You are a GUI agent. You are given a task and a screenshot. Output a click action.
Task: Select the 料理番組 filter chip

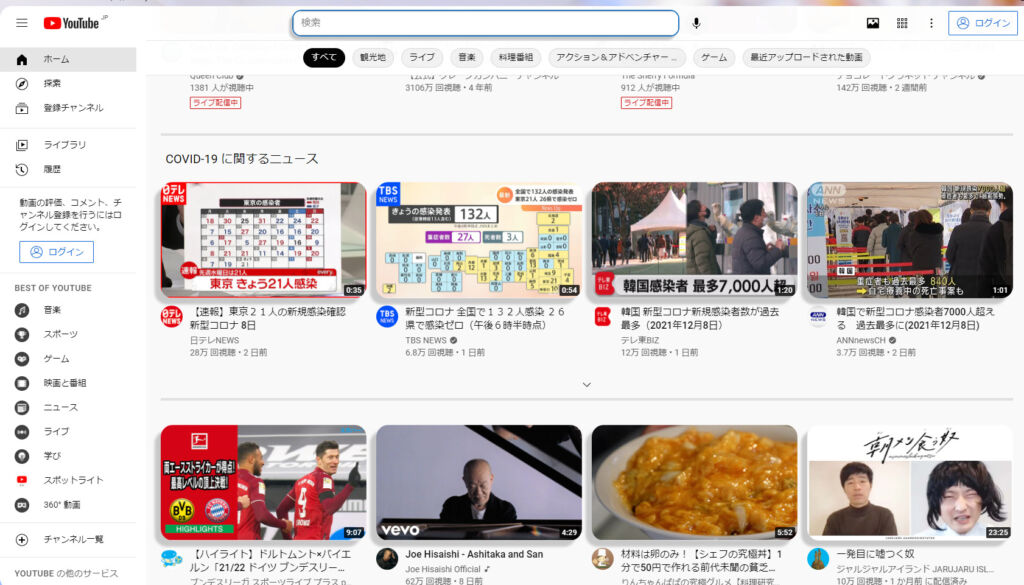[x=516, y=57]
